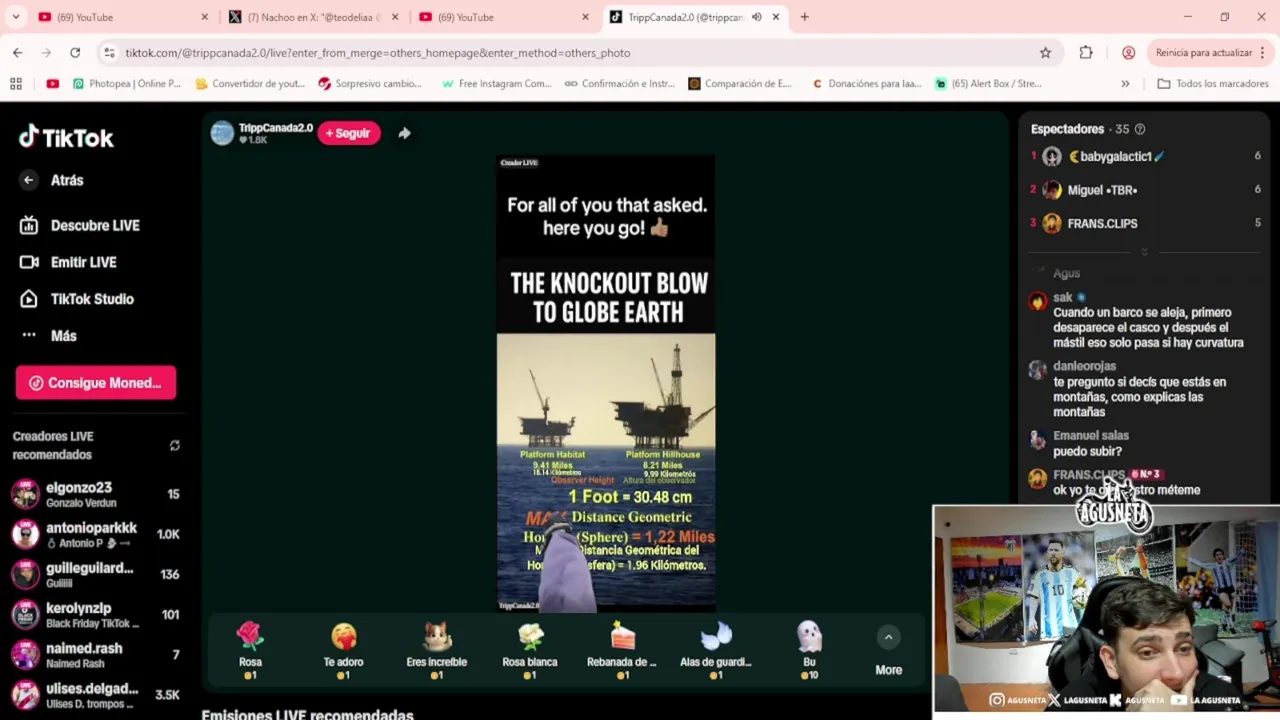Open Donaciones para laa... bookmark
Viewport: 1280px width, 720px height.
(x=866, y=84)
